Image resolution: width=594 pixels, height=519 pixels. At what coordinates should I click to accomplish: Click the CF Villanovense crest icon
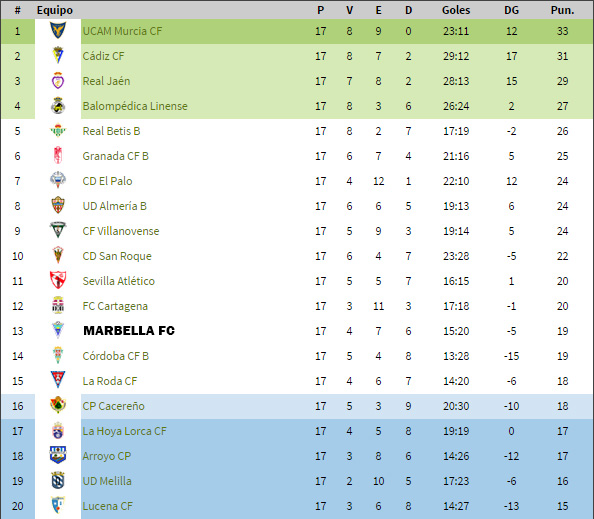pos(58,230)
